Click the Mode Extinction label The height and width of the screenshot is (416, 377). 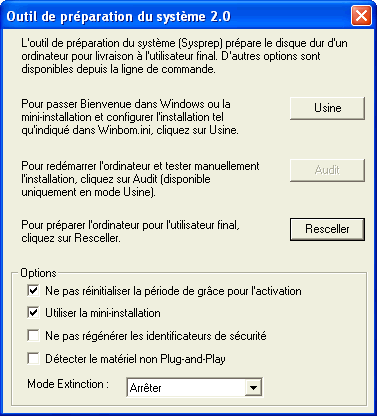tap(68, 384)
